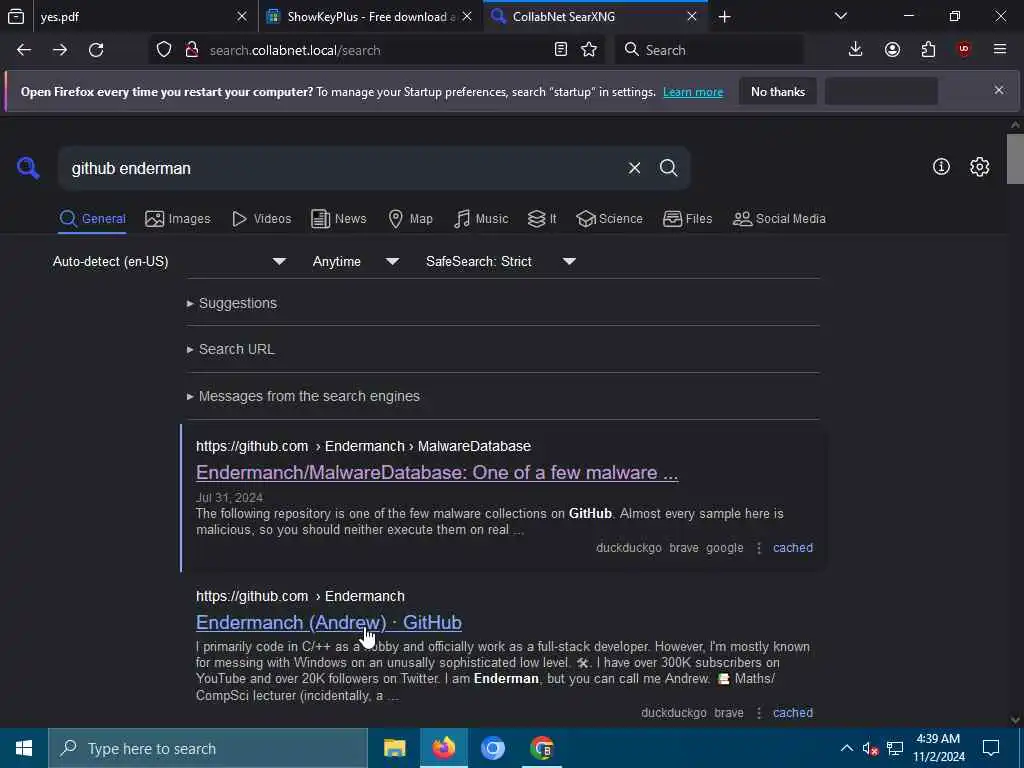Select the News search category
1024x768 pixels.
(x=338, y=219)
